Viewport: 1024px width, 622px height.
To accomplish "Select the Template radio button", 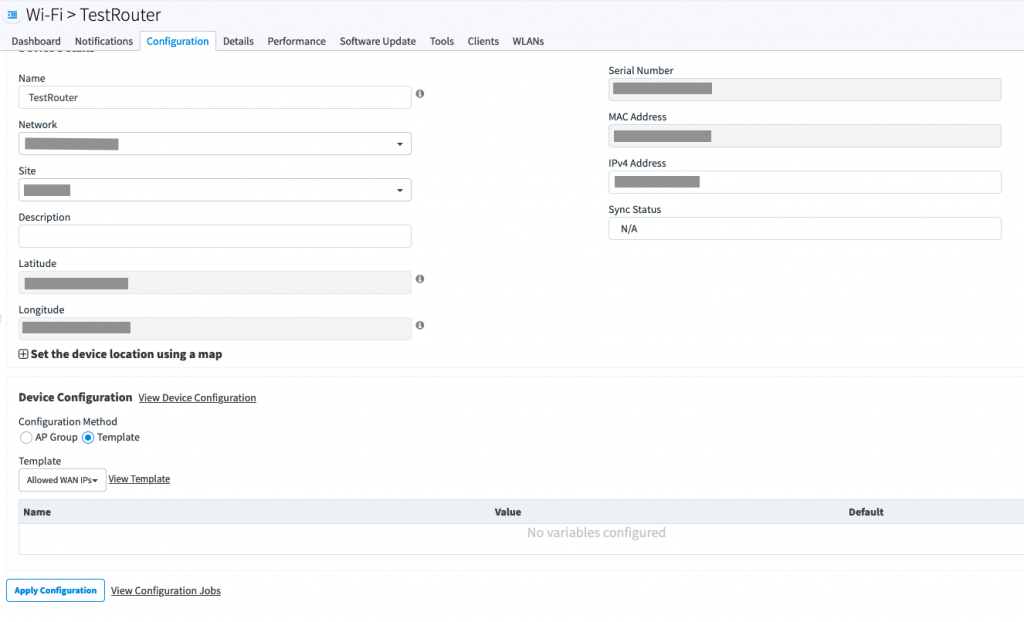I will click(x=88, y=437).
